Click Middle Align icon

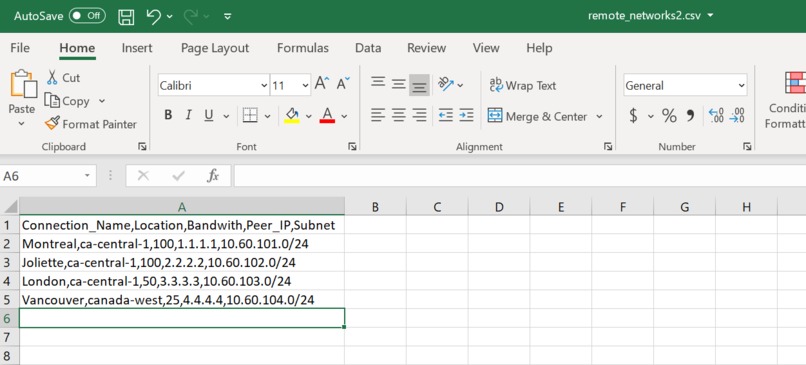399,84
